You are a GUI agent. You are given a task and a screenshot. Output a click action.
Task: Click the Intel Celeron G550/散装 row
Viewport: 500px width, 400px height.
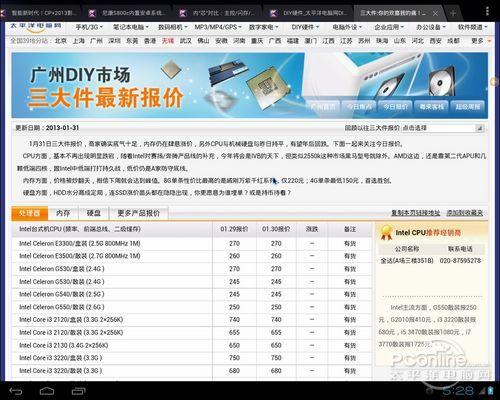pyautogui.click(x=192, y=307)
